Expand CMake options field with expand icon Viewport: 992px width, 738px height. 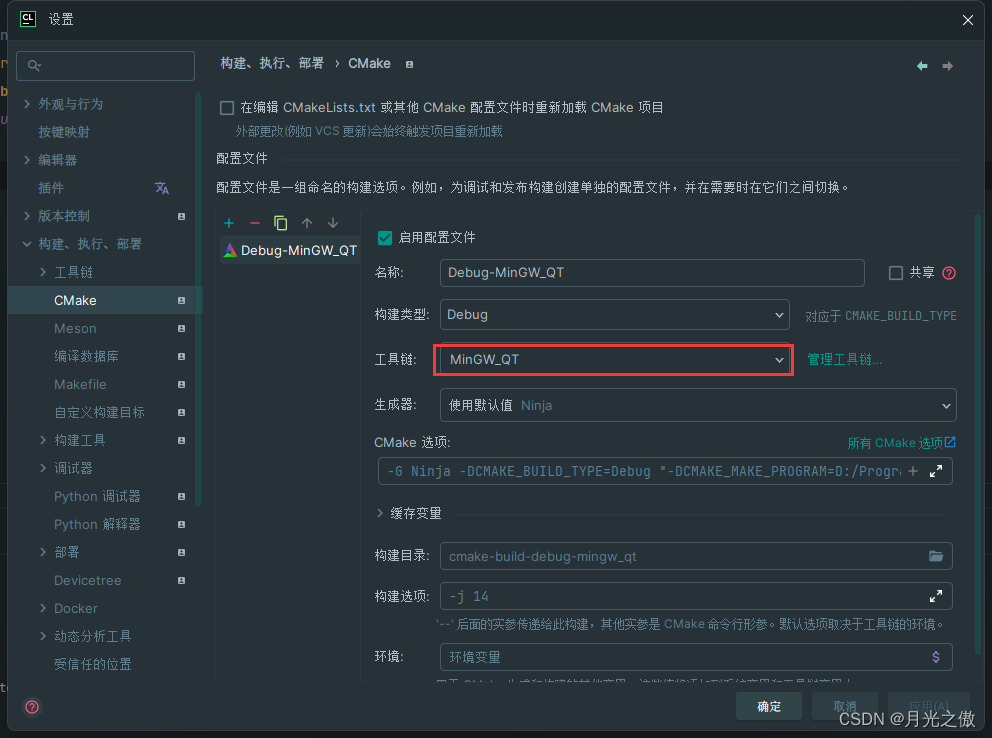tap(936, 470)
